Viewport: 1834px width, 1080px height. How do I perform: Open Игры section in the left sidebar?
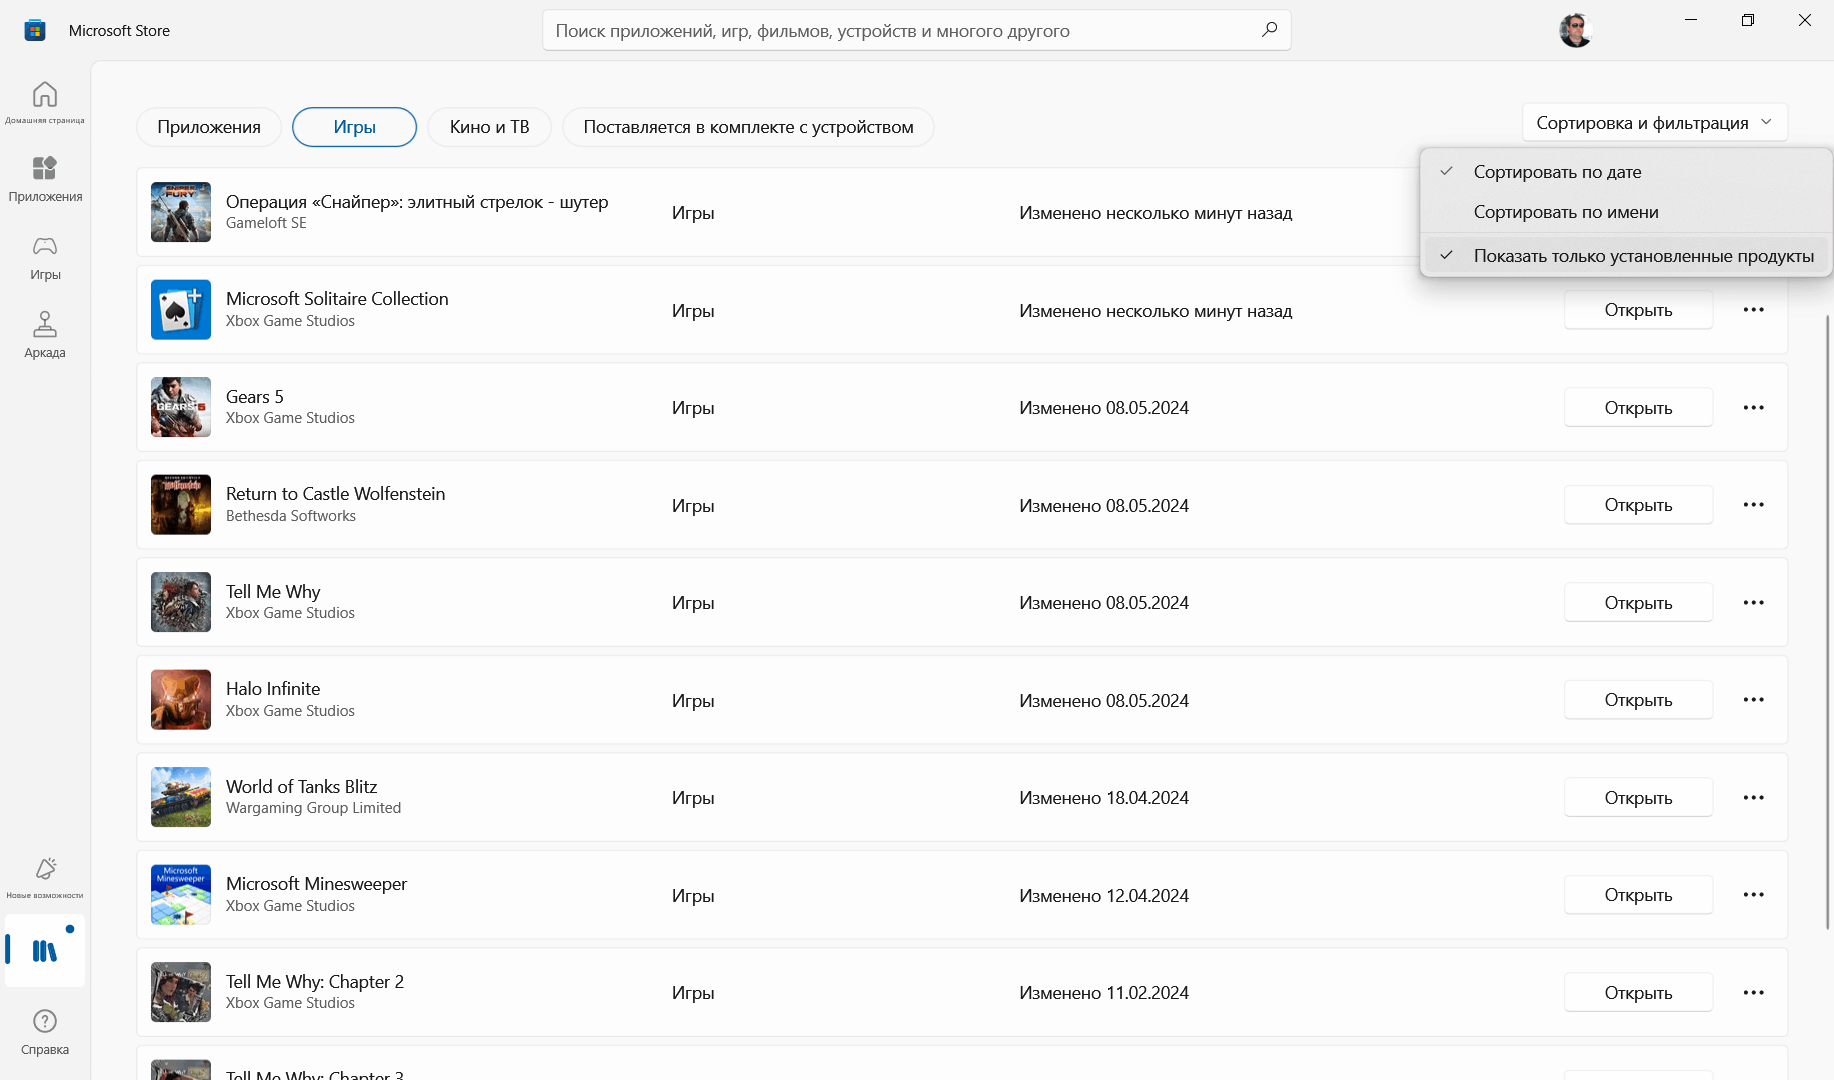[x=45, y=257]
